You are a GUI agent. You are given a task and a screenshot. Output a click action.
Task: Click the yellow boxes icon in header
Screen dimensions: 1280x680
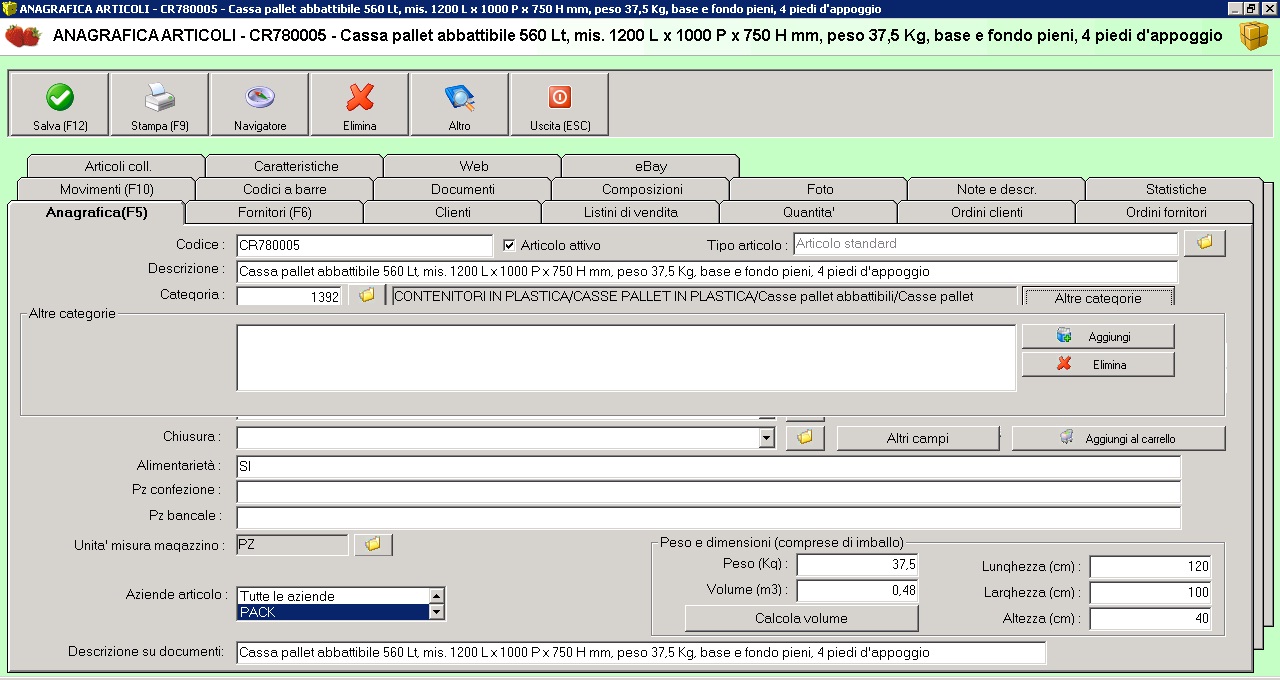click(1254, 35)
